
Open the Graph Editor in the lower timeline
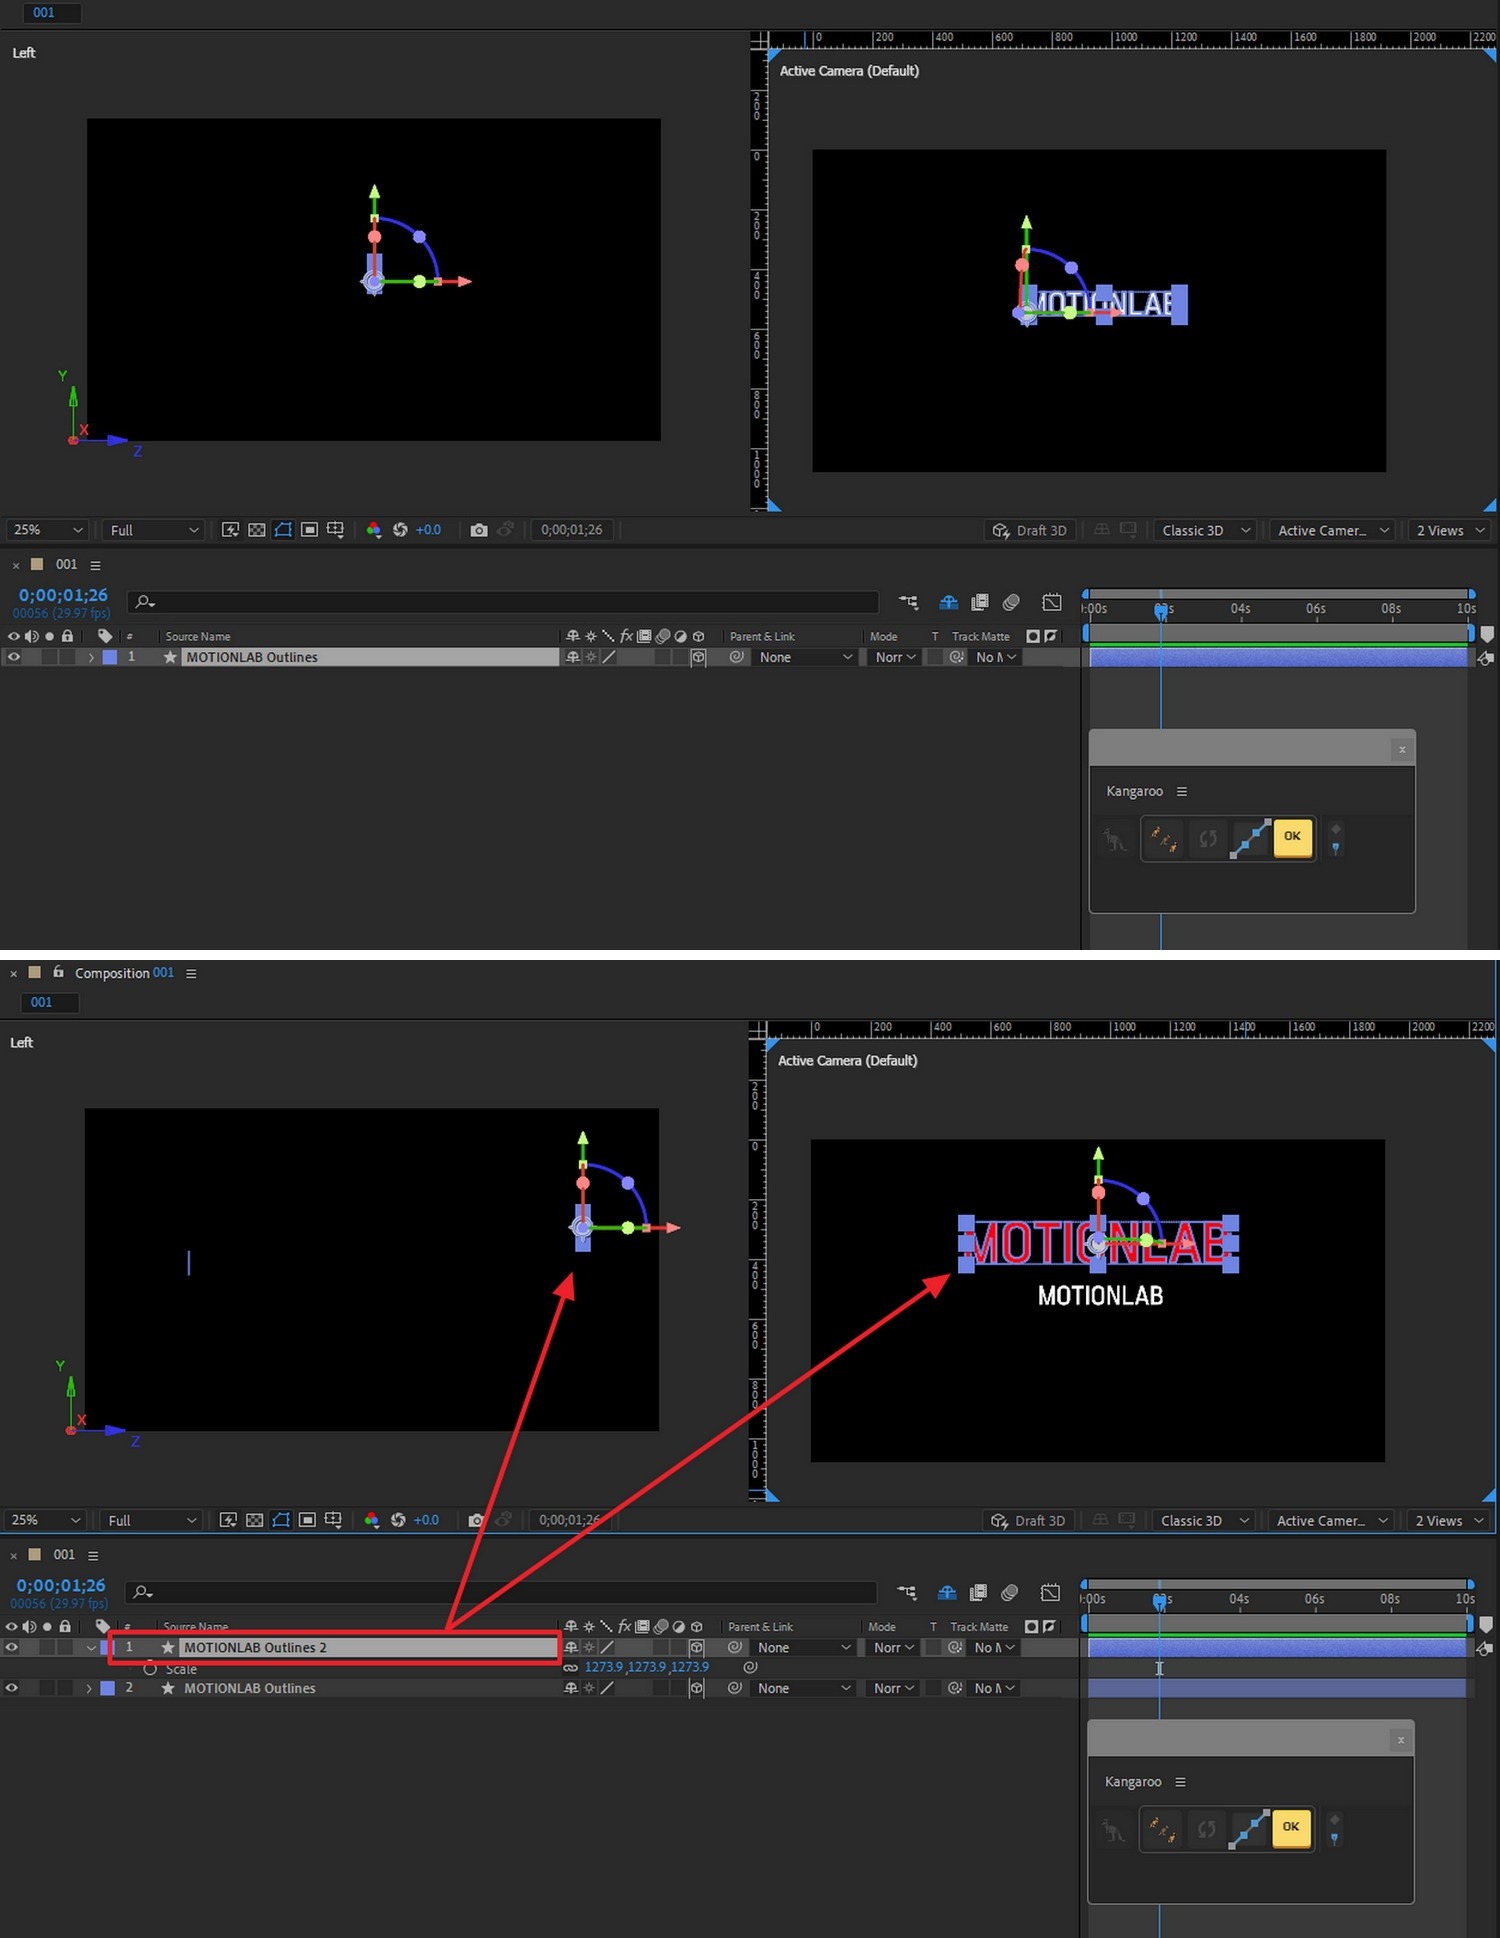1050,1592
